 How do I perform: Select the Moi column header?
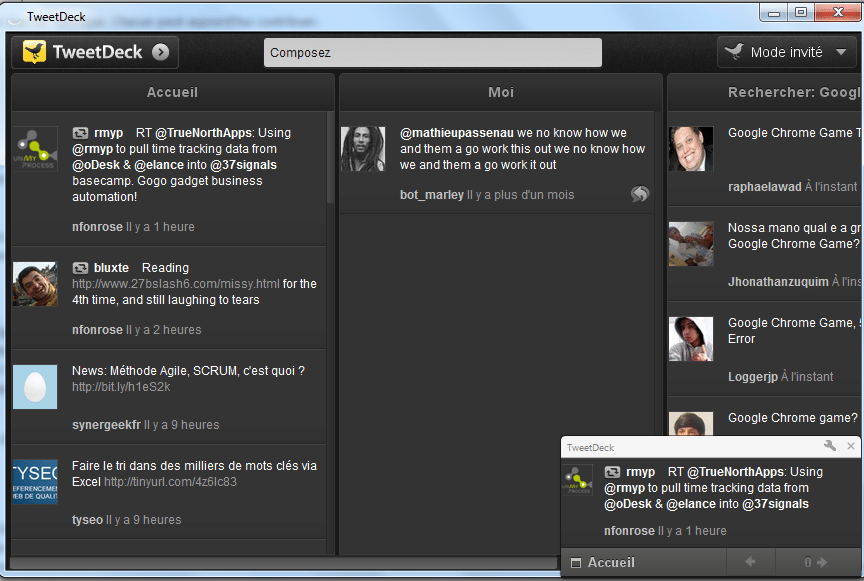point(501,93)
